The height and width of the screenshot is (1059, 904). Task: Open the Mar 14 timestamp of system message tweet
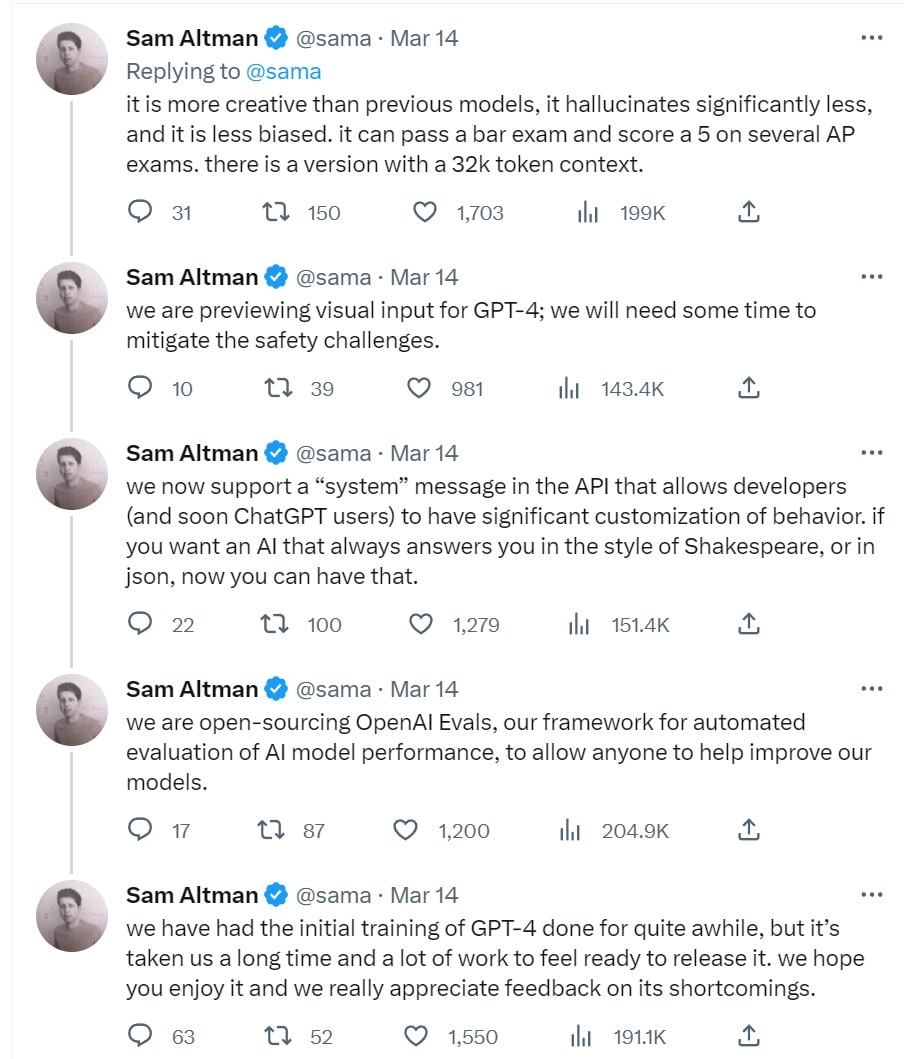point(424,453)
